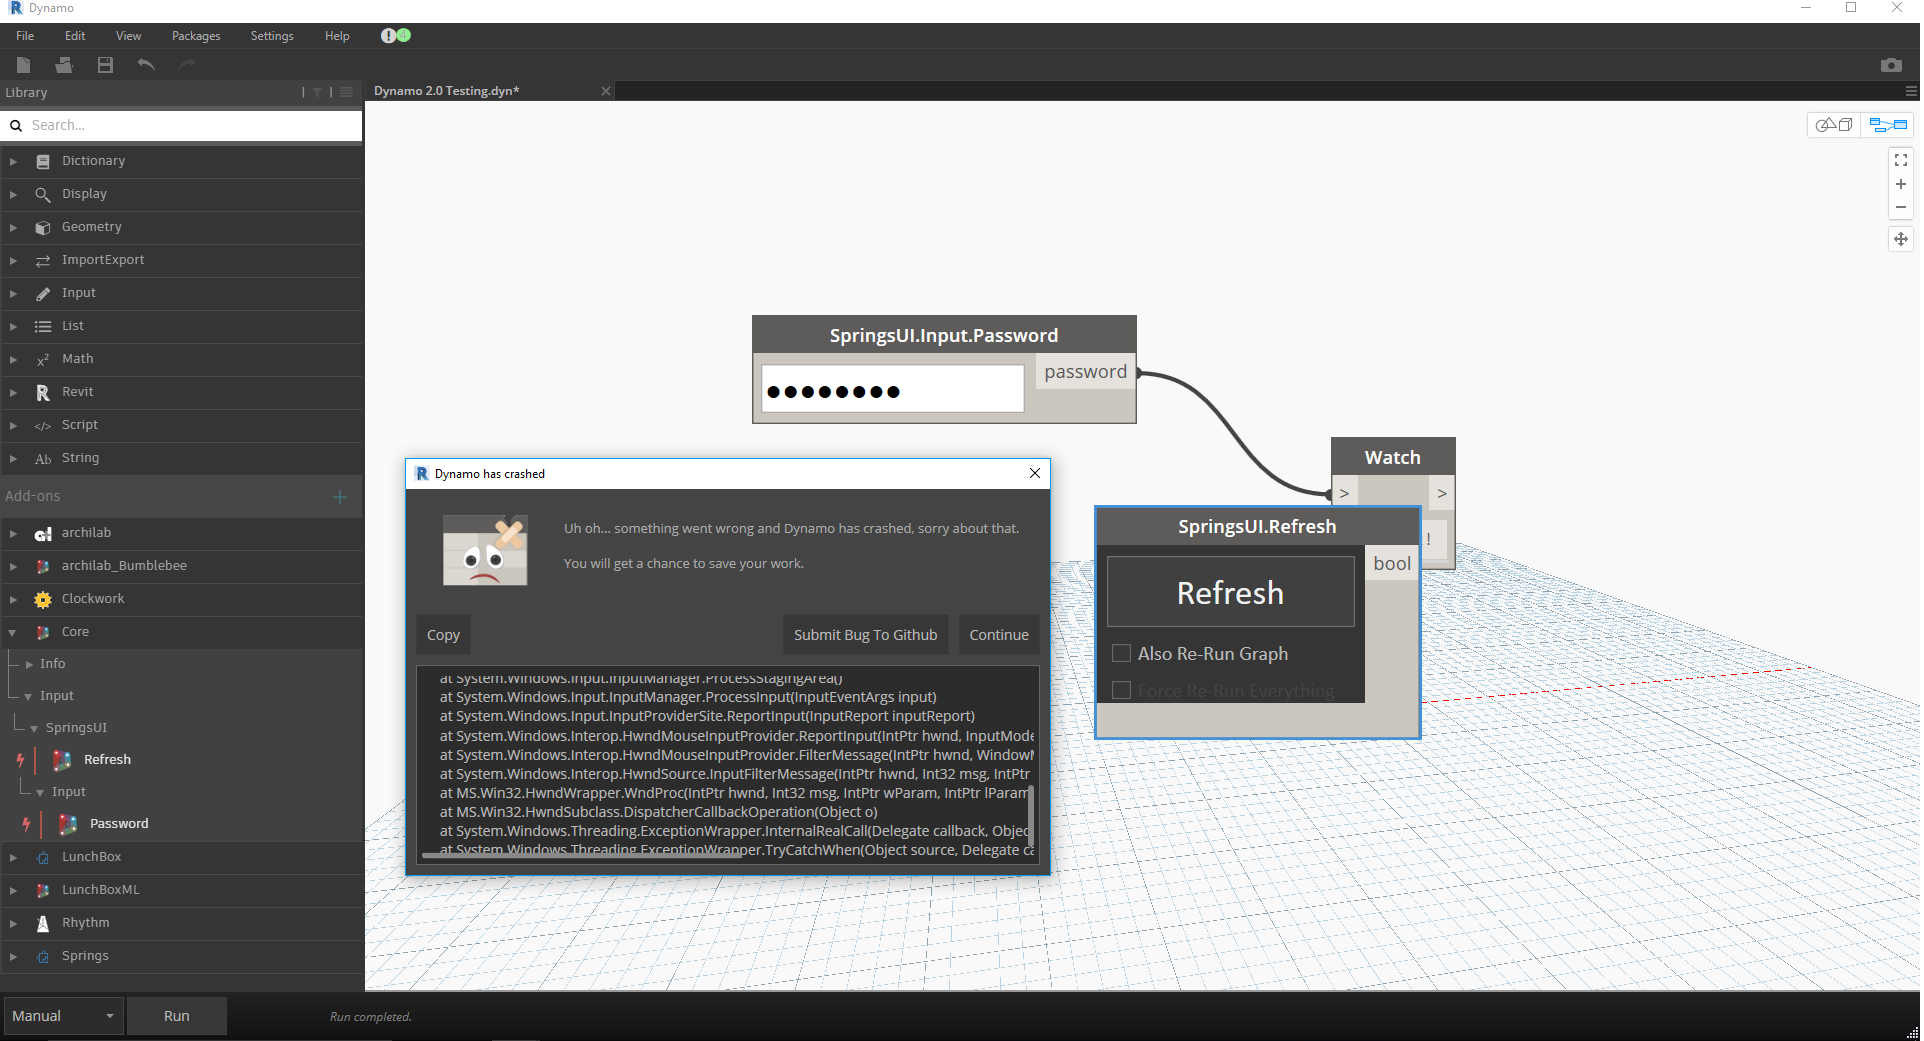The width and height of the screenshot is (1924, 1041).
Task: Zoom to fit using the fit-view icon
Action: 1900,160
